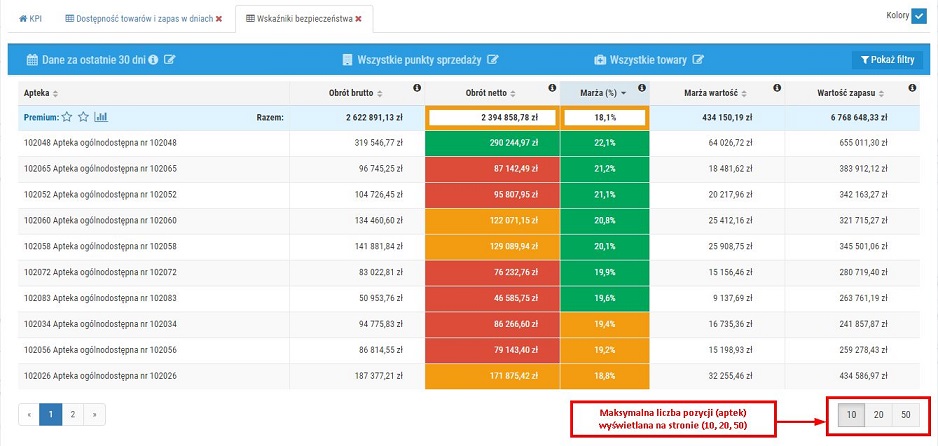Open the KPI tab

pyautogui.click(x=30, y=18)
